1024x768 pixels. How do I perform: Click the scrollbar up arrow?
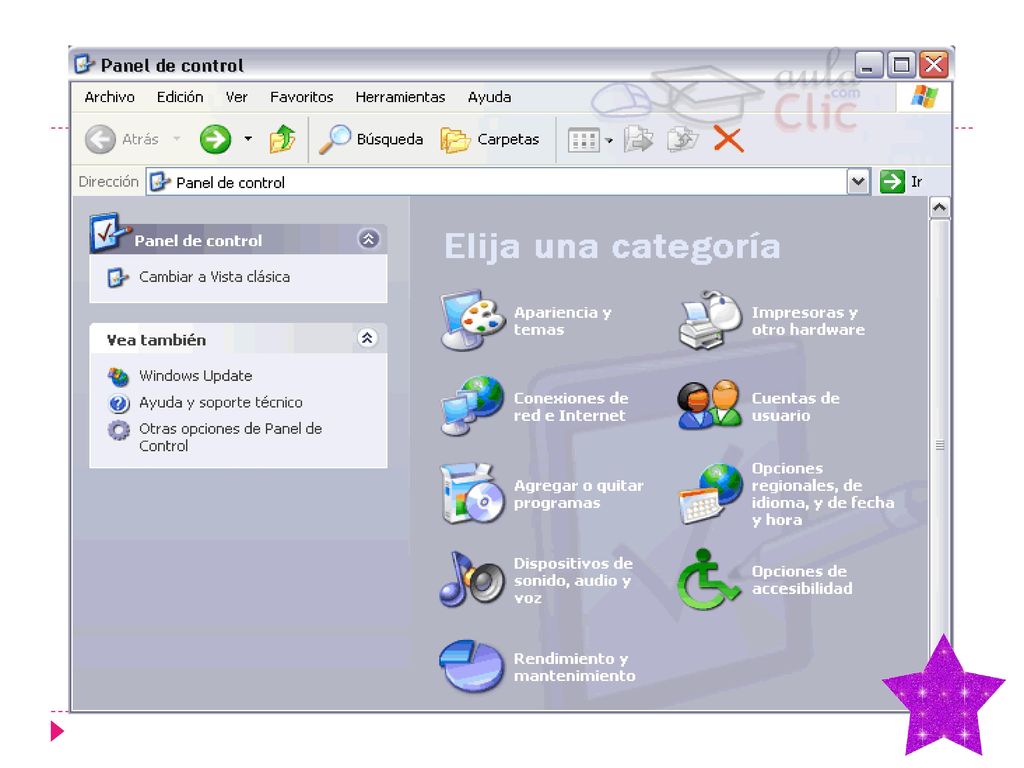point(939,208)
